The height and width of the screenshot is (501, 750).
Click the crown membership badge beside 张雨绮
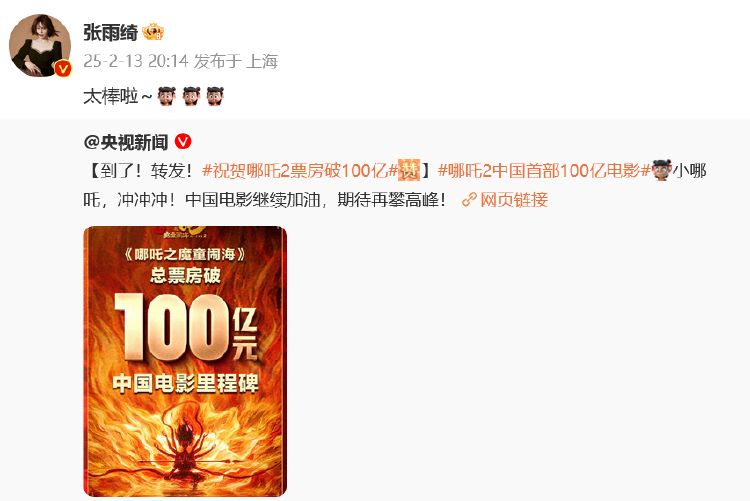[x=153, y=32]
